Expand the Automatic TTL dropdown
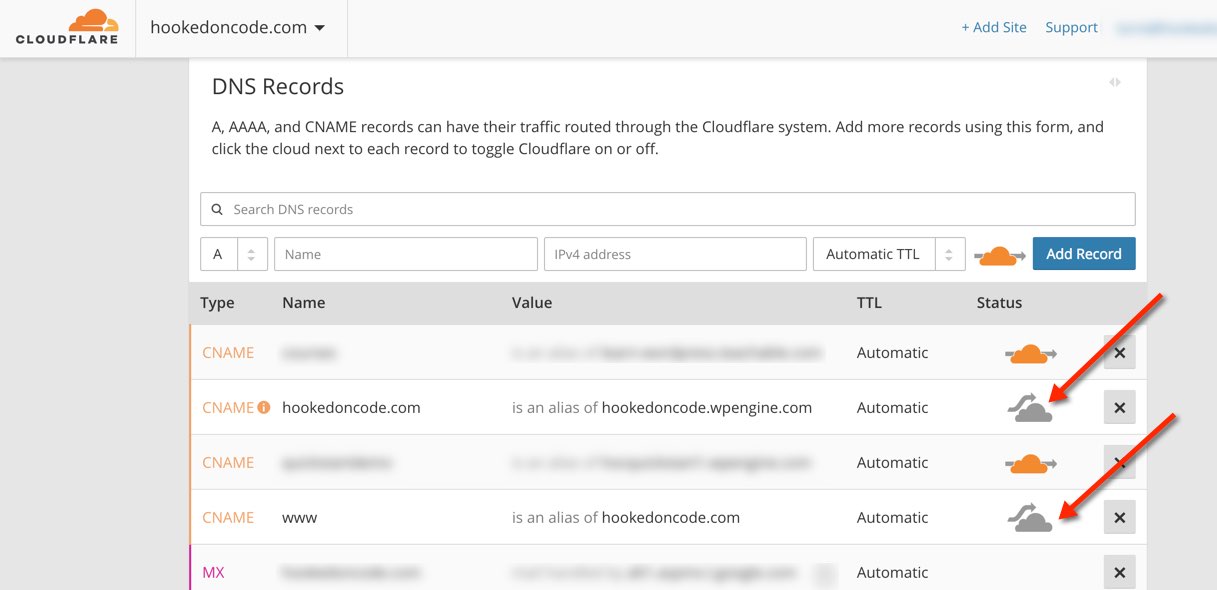 pos(888,254)
